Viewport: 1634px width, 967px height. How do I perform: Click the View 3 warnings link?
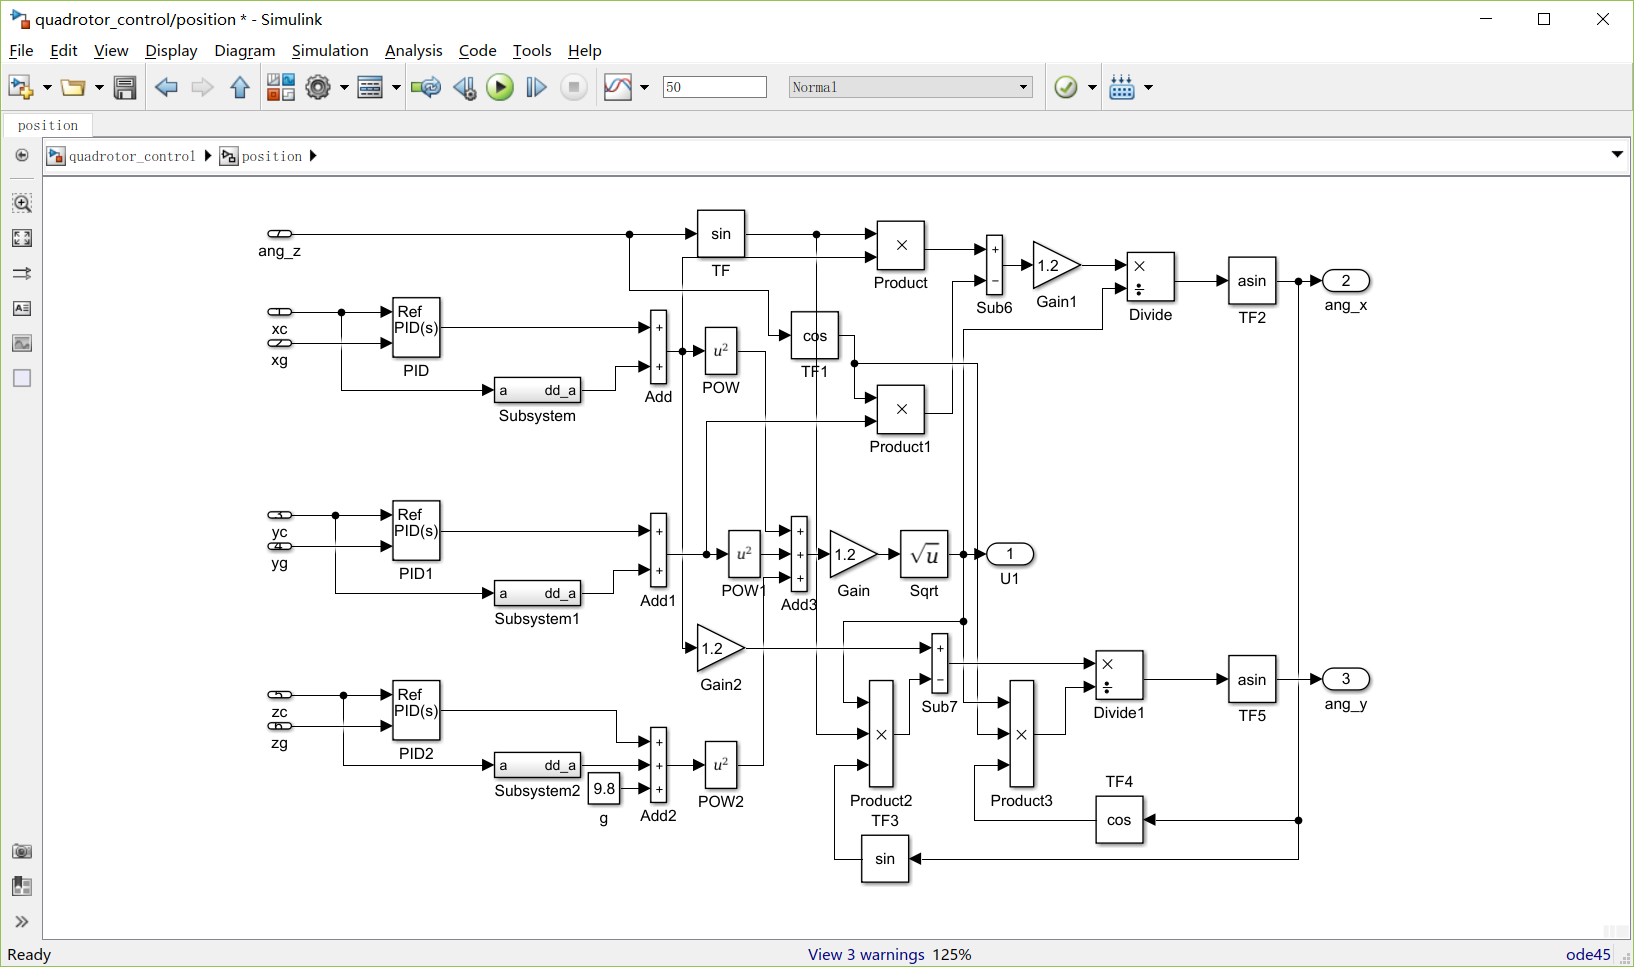click(866, 954)
